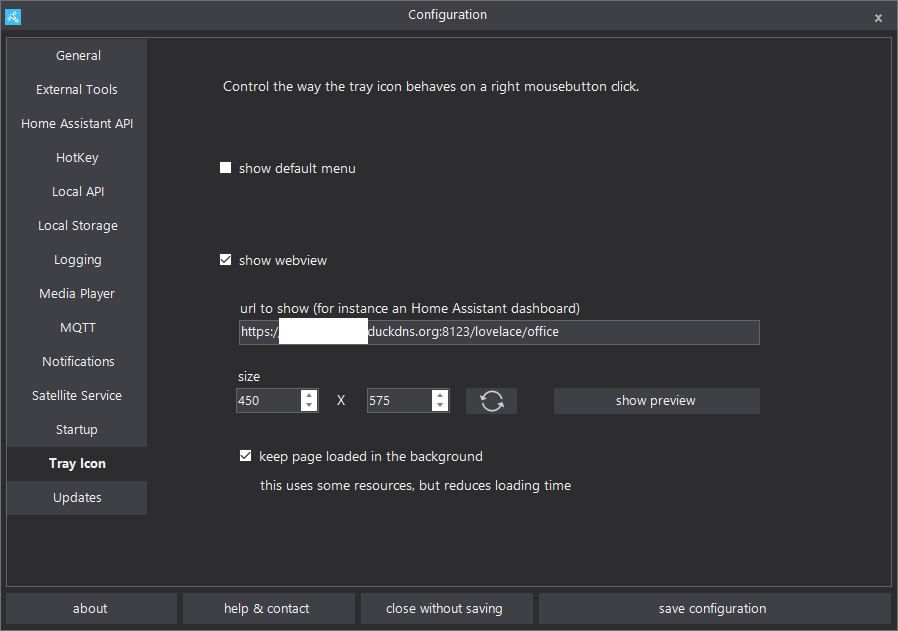Viewport: 898px width, 631px height.
Task: Click the app logo icon in title bar
Action: (x=13, y=17)
